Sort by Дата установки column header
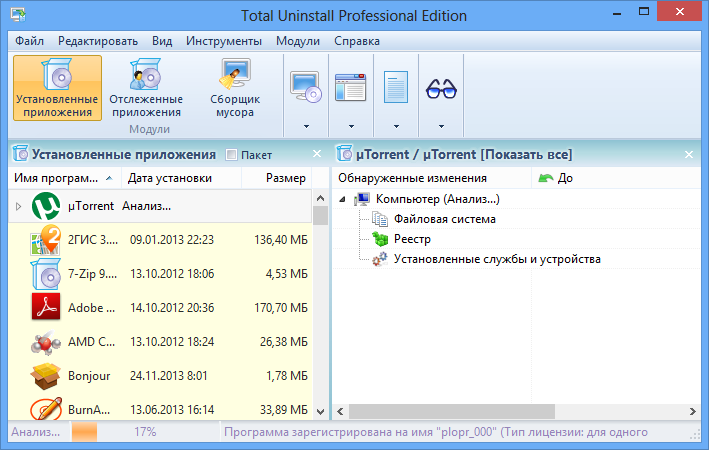 [170, 178]
